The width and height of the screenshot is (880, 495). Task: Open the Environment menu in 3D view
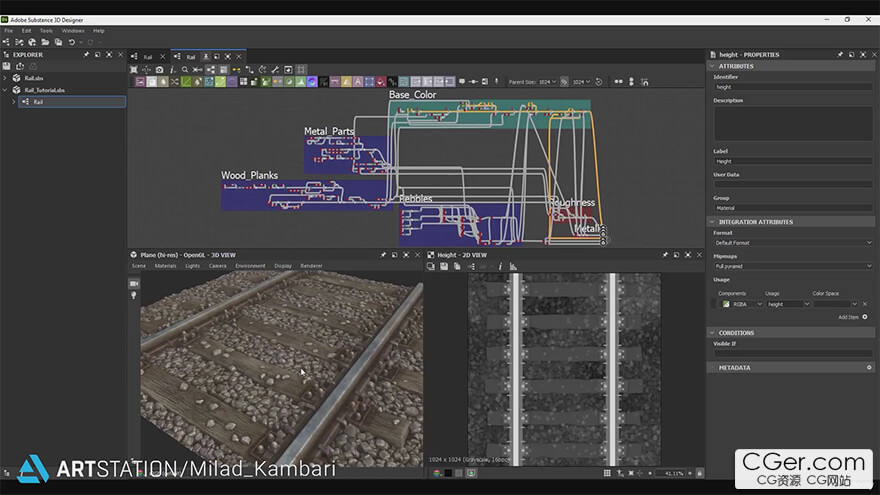(250, 266)
